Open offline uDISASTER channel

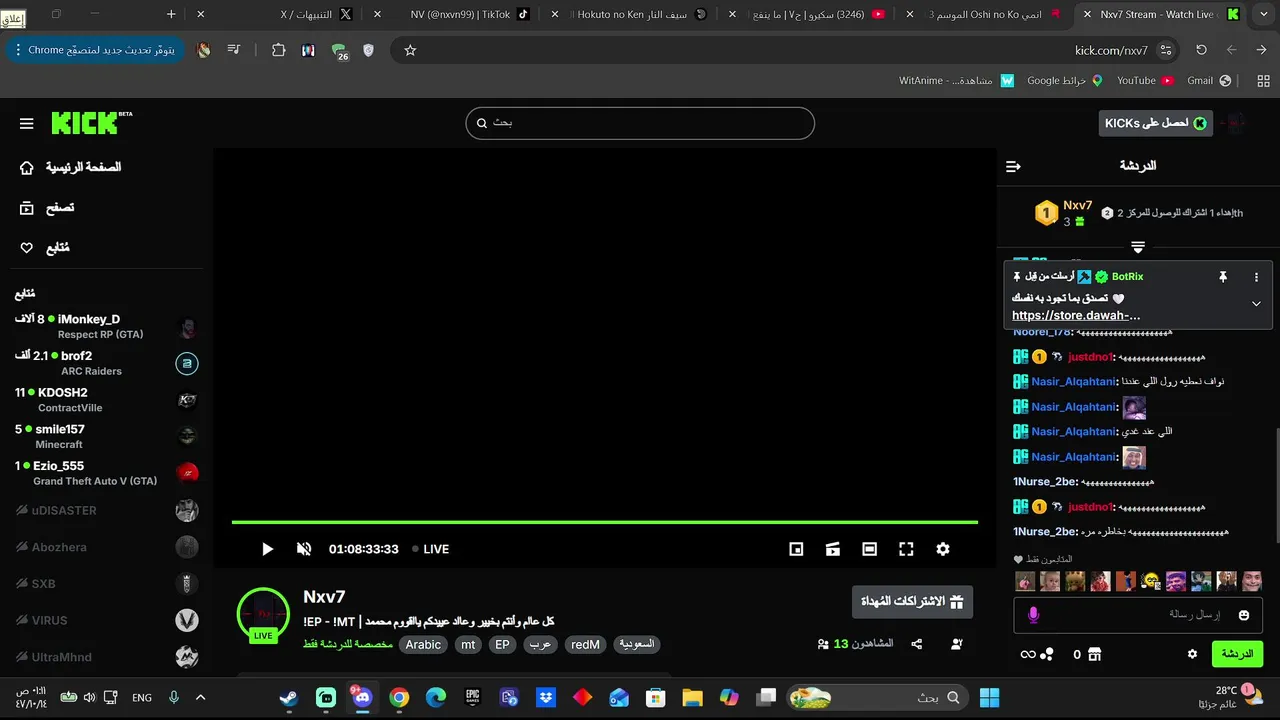point(106,511)
